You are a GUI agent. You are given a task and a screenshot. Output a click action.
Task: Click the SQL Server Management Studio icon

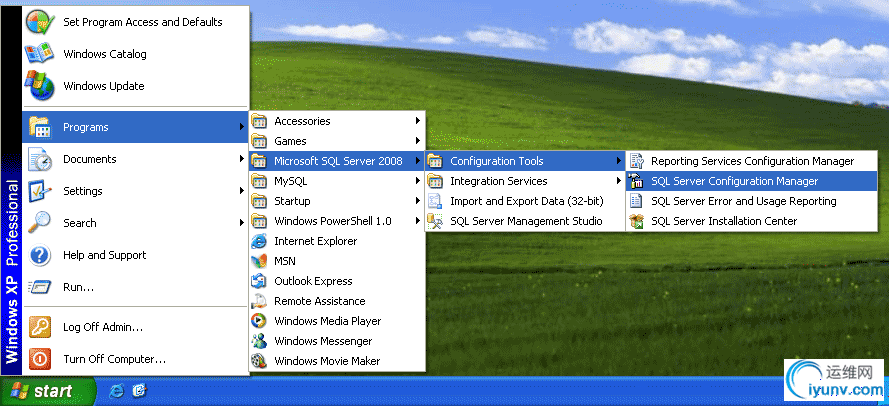click(435, 221)
